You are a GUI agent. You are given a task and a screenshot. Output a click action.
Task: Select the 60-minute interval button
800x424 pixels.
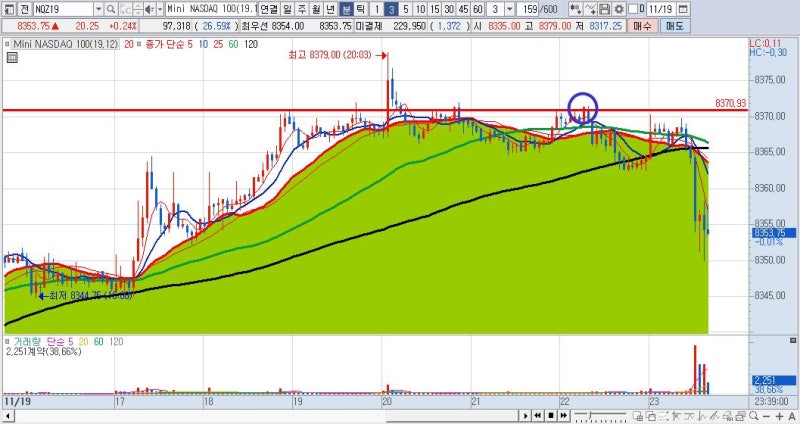pyautogui.click(x=478, y=9)
